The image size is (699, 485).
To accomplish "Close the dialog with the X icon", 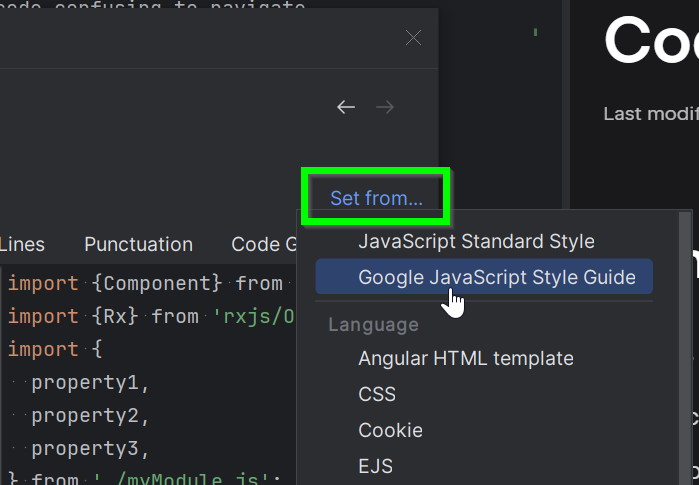I will 413,38.
